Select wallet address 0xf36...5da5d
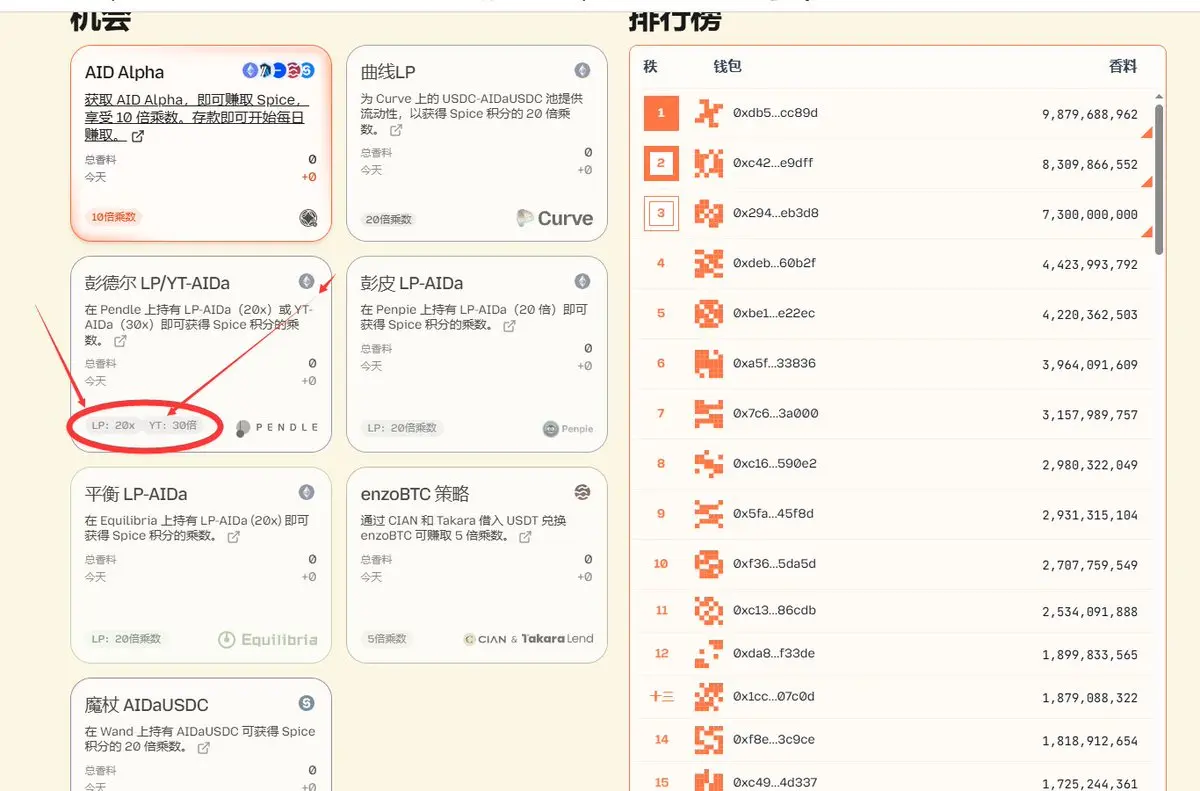Image resolution: width=1200 pixels, height=791 pixels. click(x=774, y=563)
